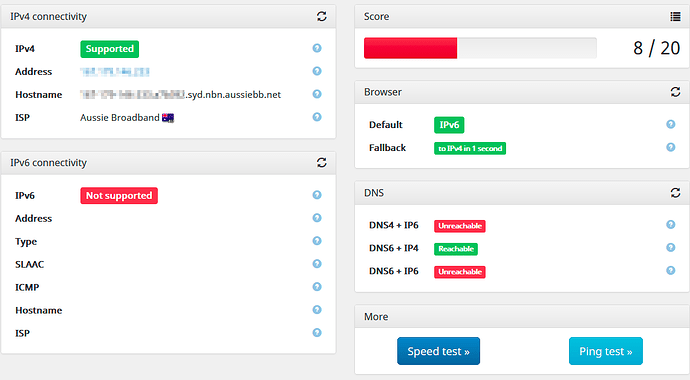Click the Type label in IPv6 panel
The height and width of the screenshot is (380, 690).
[26, 242]
